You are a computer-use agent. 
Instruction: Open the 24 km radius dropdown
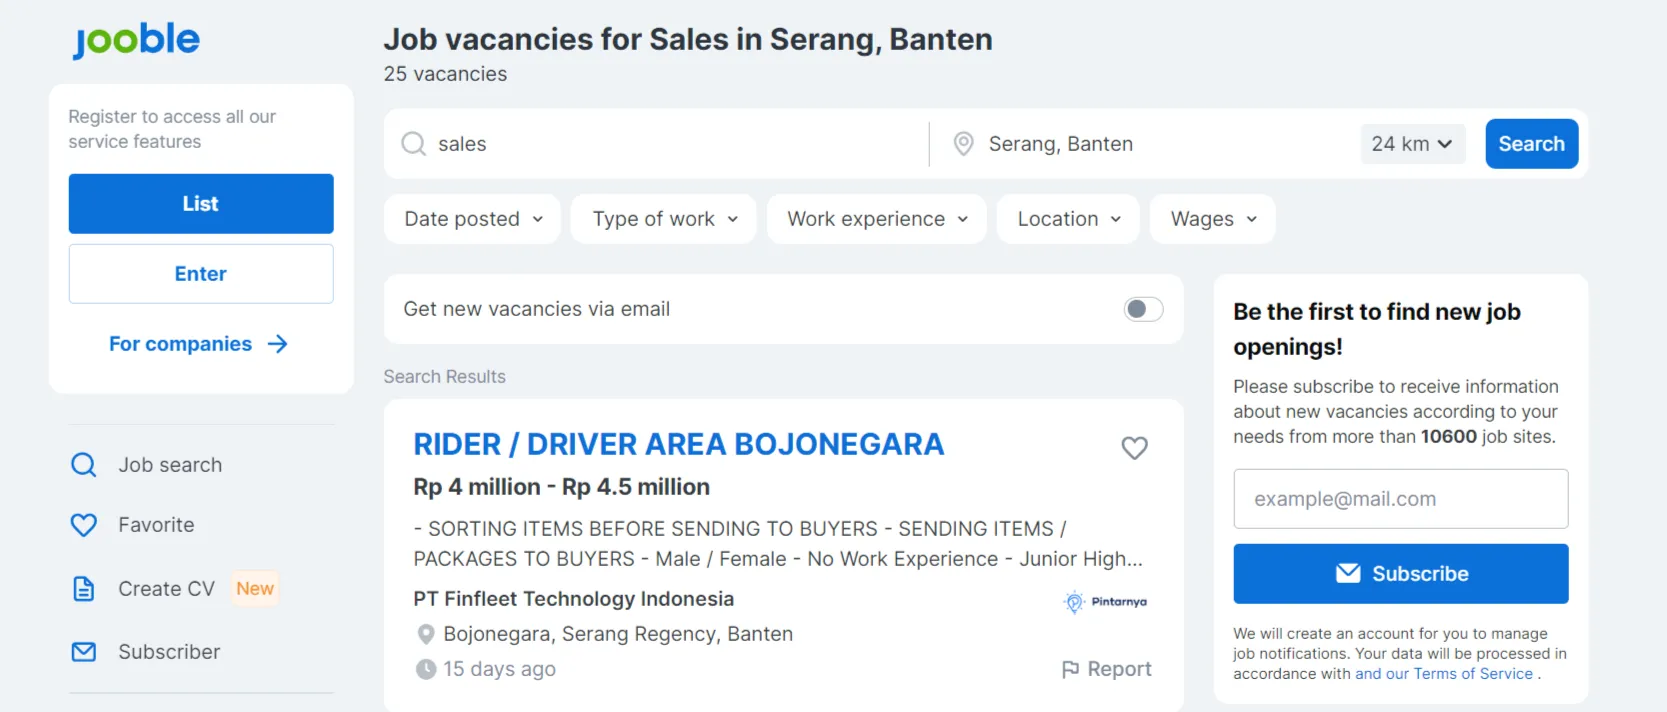(x=1412, y=144)
